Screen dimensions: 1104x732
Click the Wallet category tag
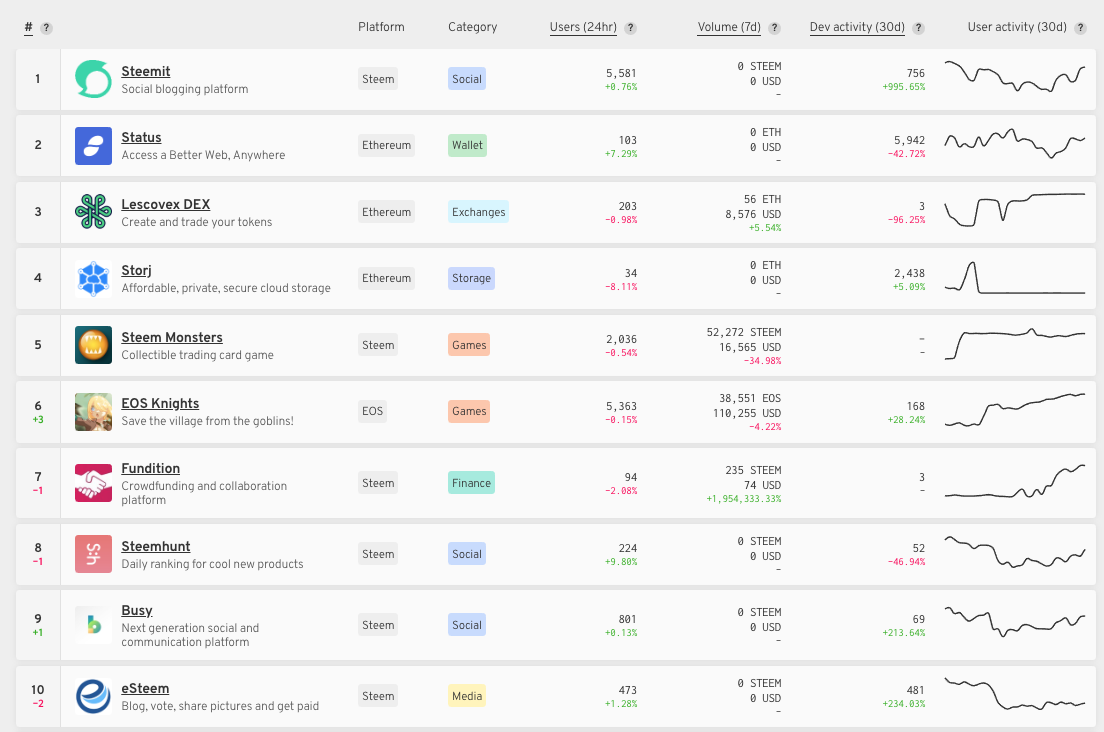point(468,145)
